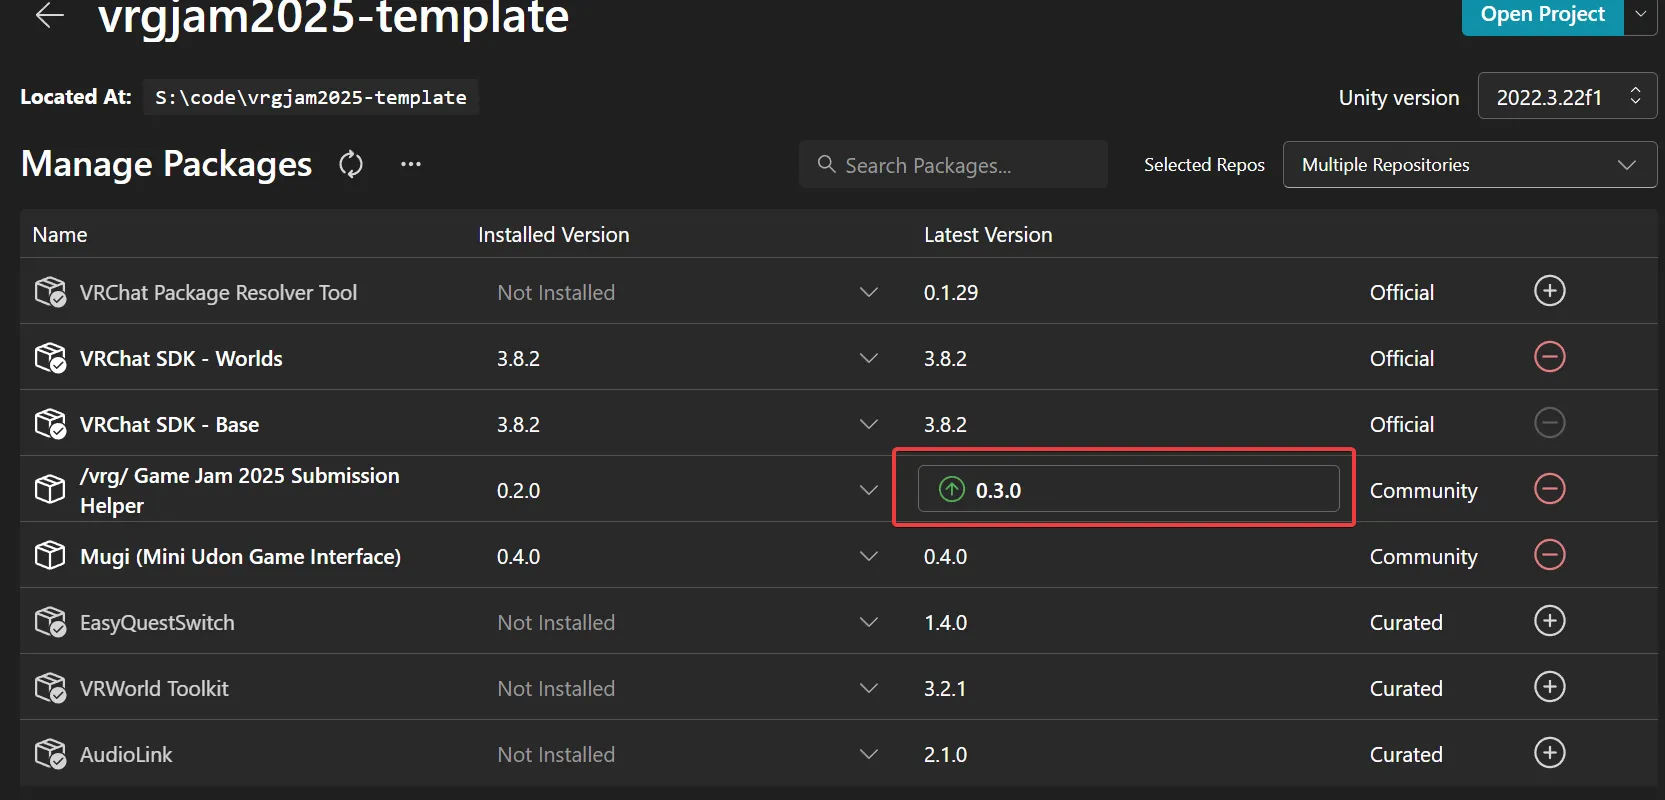Screen dimensions: 1665x800
Task: Open dropdown arrow beside Open Project
Action: point(1641,15)
